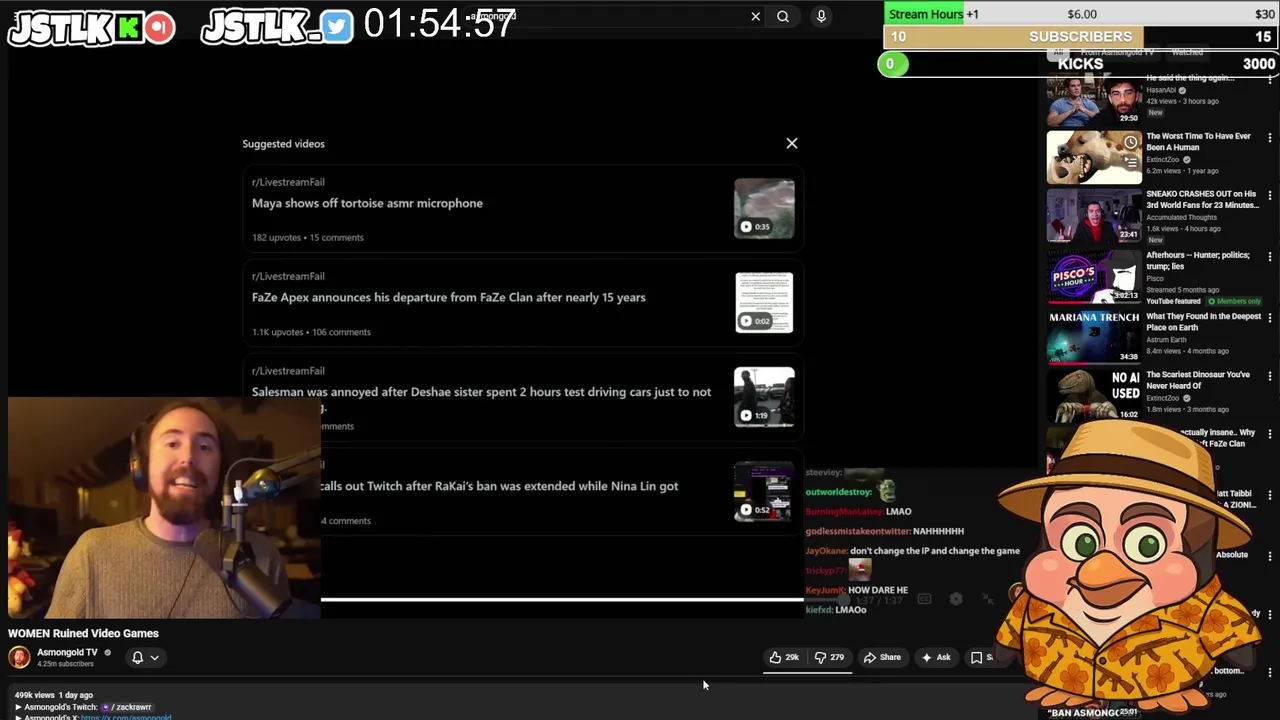This screenshot has height=720, width=1280.
Task: Open notification bell dropdown for Asmongold TV
Action: click(x=145, y=657)
